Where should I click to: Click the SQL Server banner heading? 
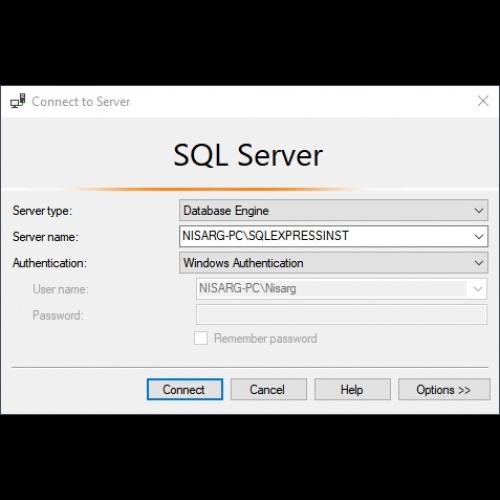(x=248, y=155)
